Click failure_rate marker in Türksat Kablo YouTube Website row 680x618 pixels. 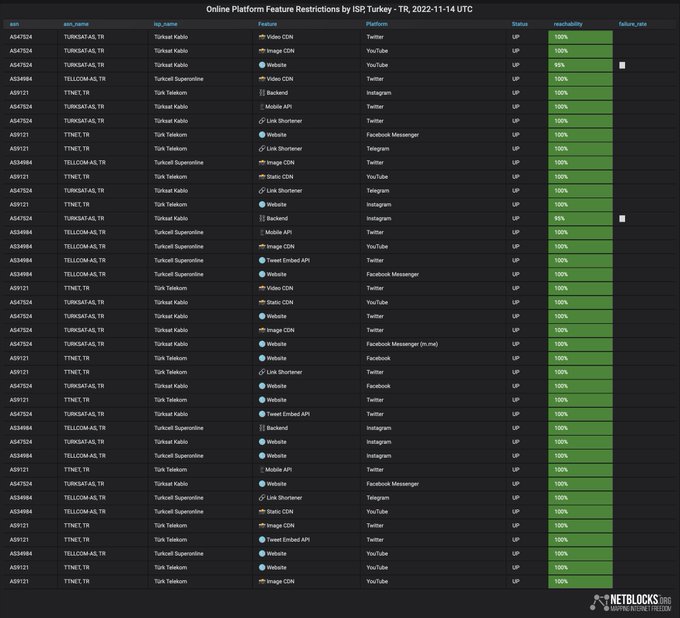[x=622, y=65]
